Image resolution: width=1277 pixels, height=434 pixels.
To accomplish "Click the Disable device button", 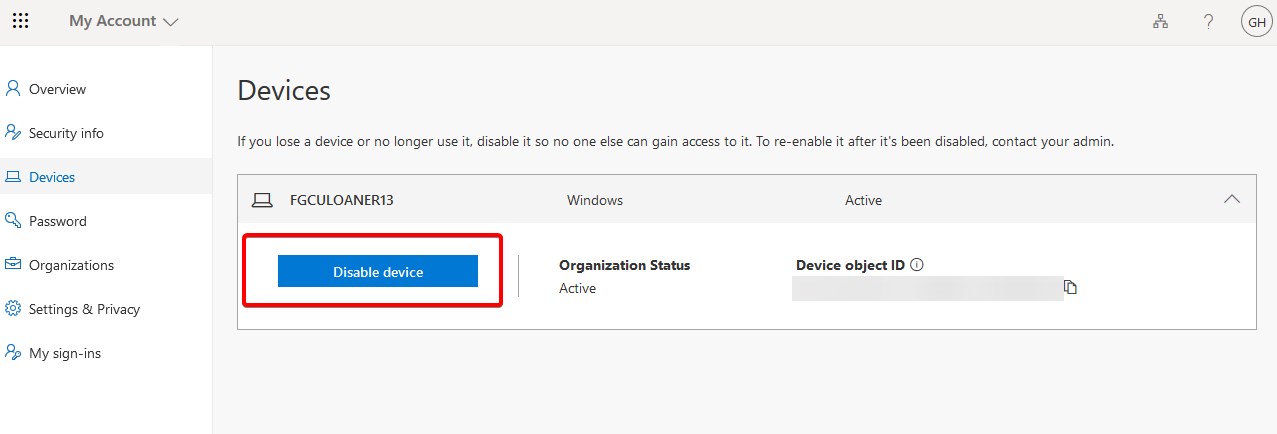I will click(378, 271).
